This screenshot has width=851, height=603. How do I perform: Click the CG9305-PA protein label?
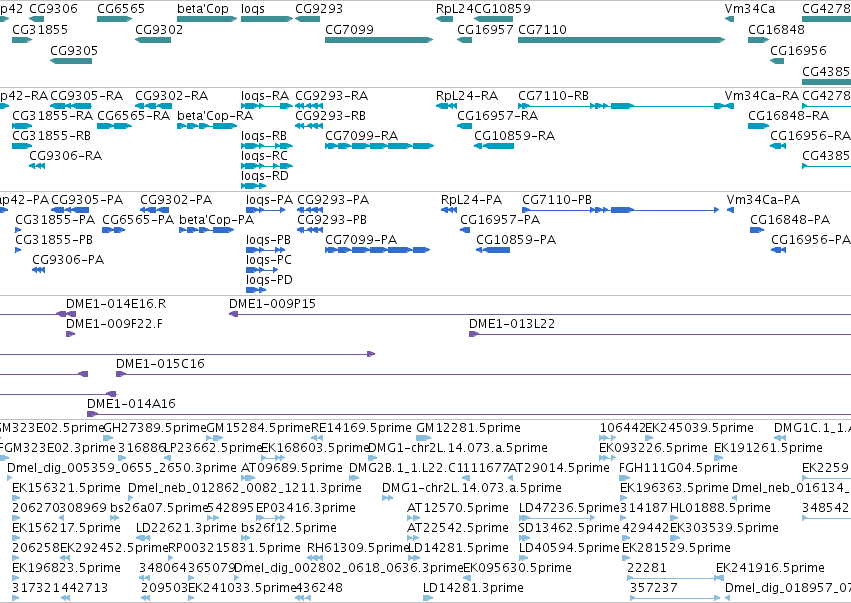[x=87, y=200]
